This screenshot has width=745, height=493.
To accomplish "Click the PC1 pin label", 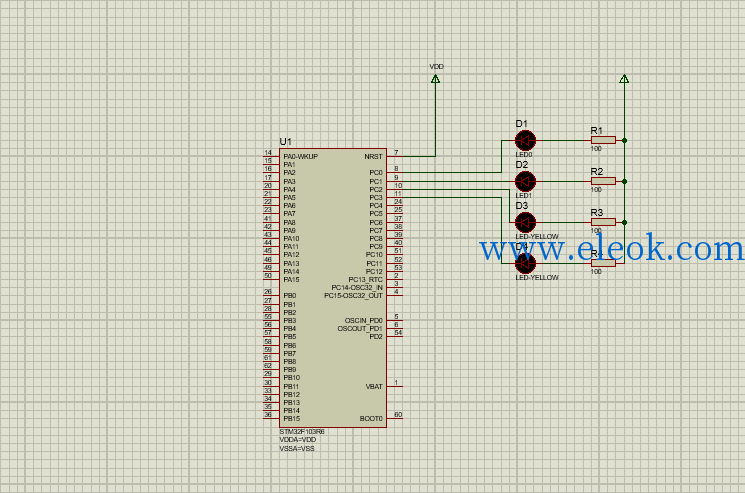I will (x=376, y=181).
